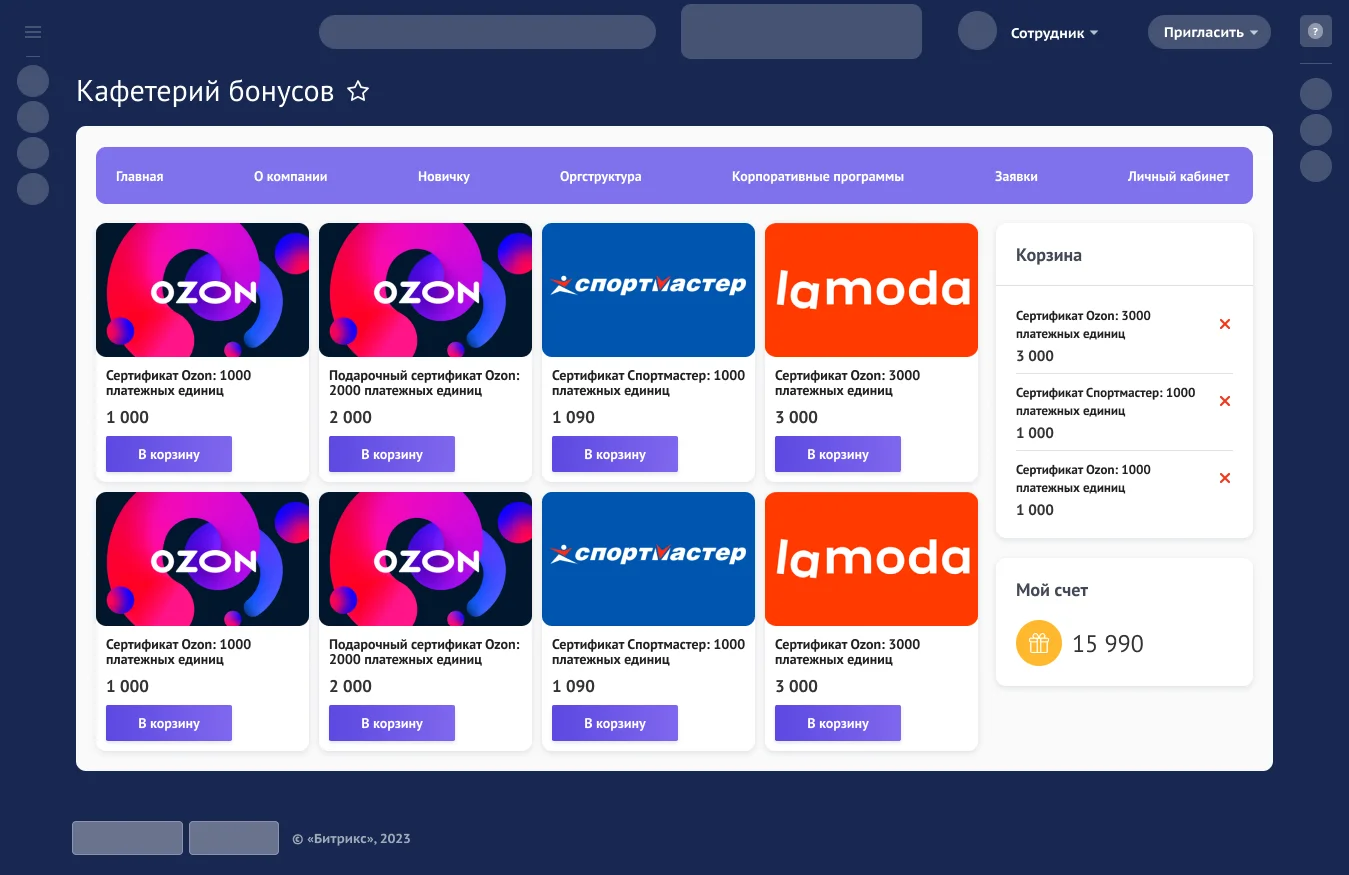Open bottom-row Спортмастер card image
The image size is (1349, 875).
[x=648, y=559]
